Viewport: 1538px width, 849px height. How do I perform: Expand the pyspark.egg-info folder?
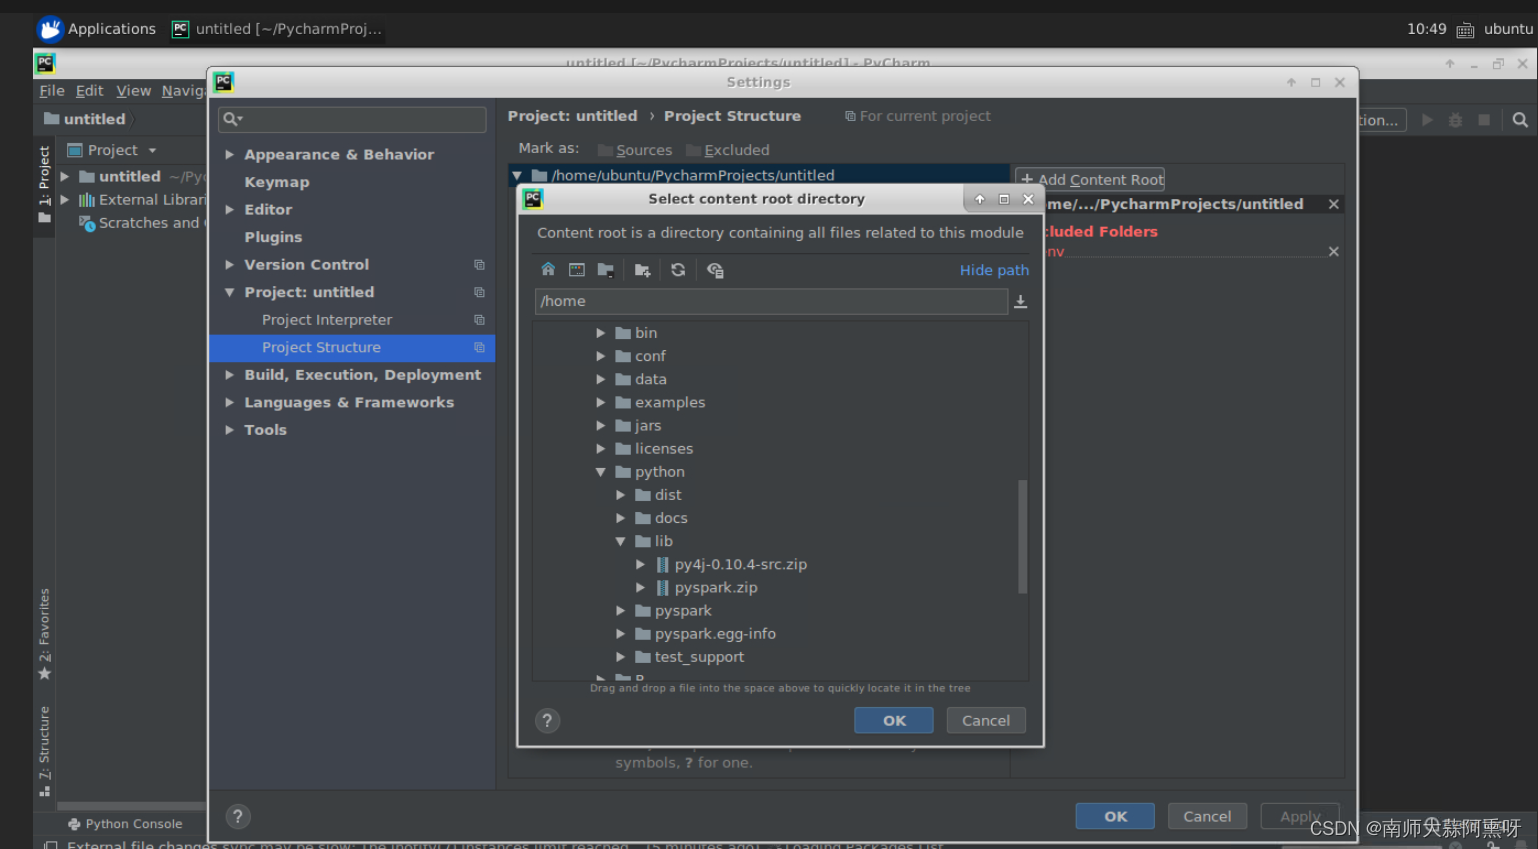point(621,634)
